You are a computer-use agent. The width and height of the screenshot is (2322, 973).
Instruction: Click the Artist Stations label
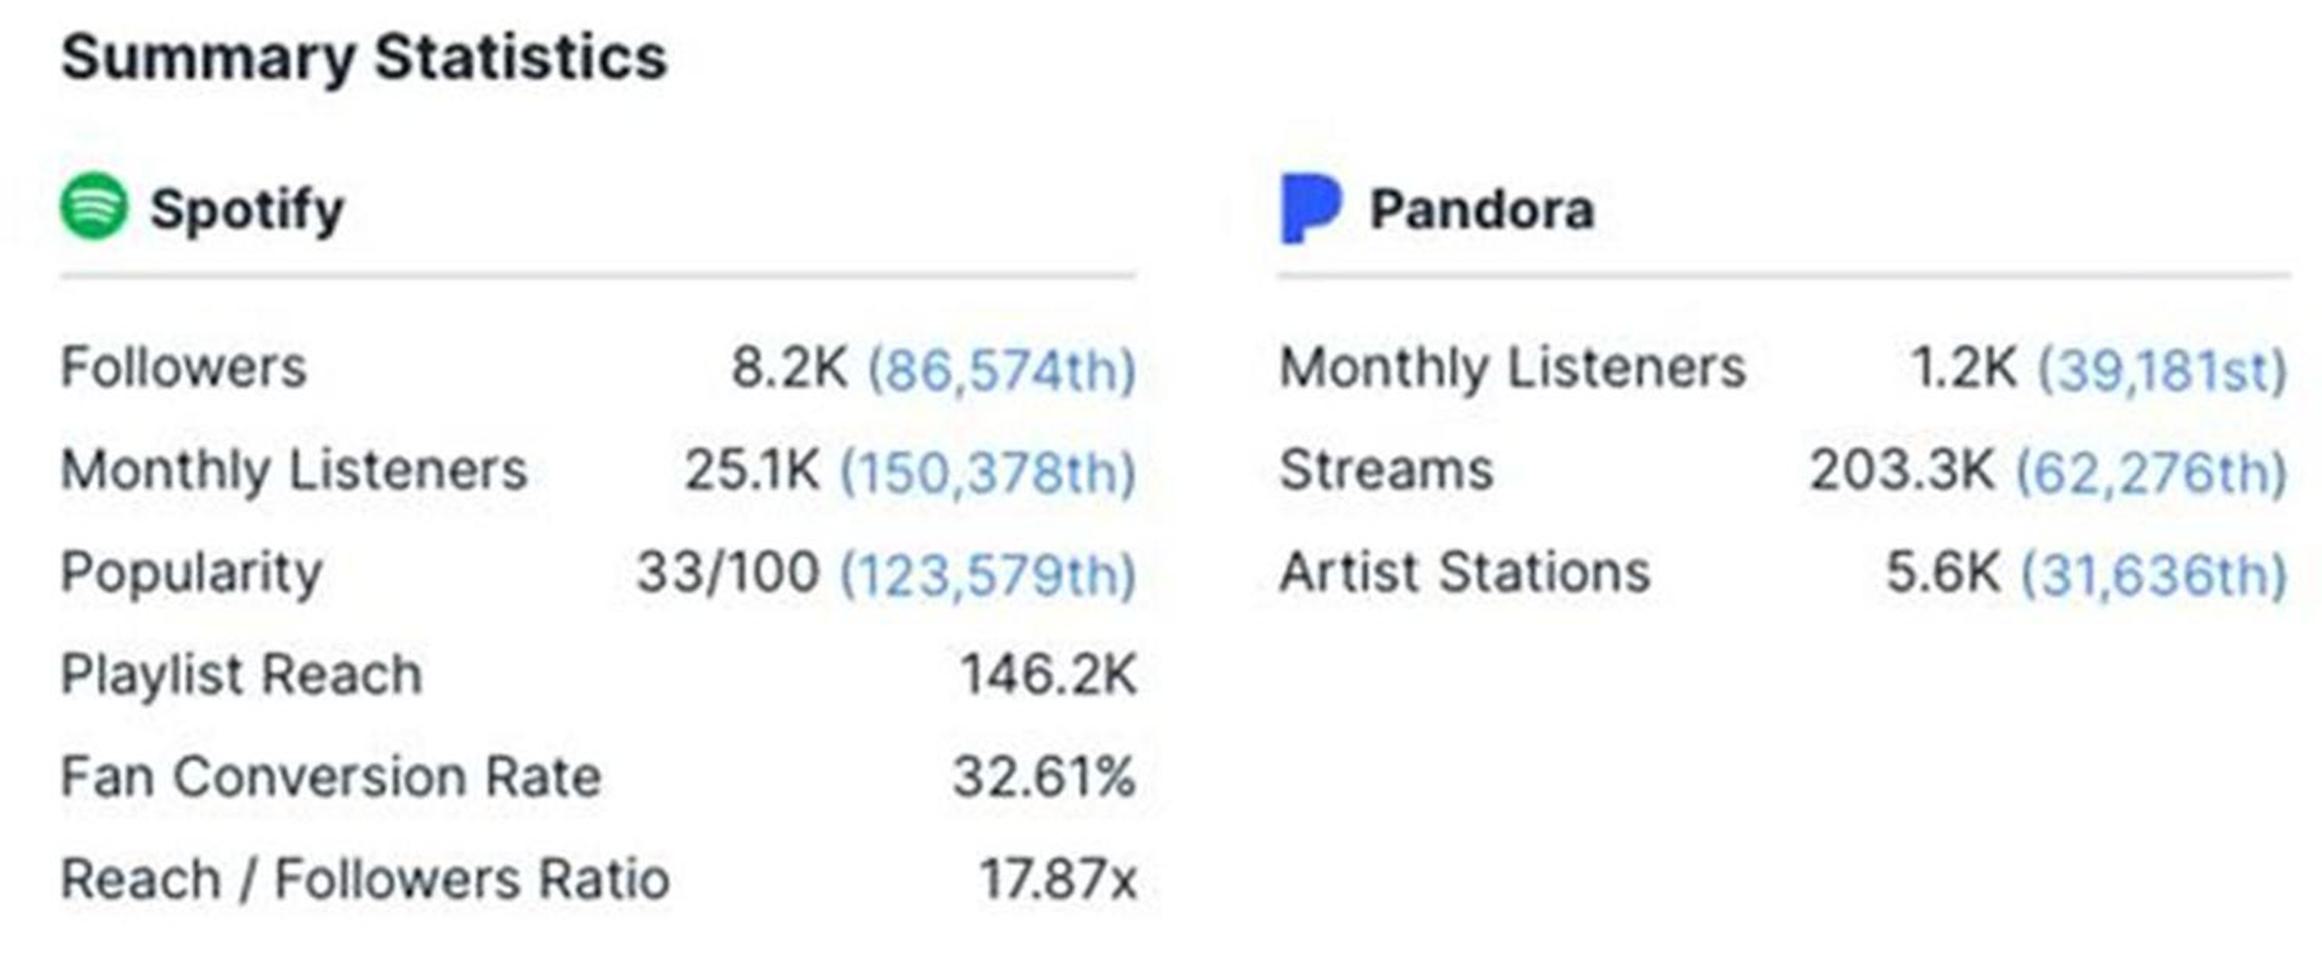(x=1464, y=573)
